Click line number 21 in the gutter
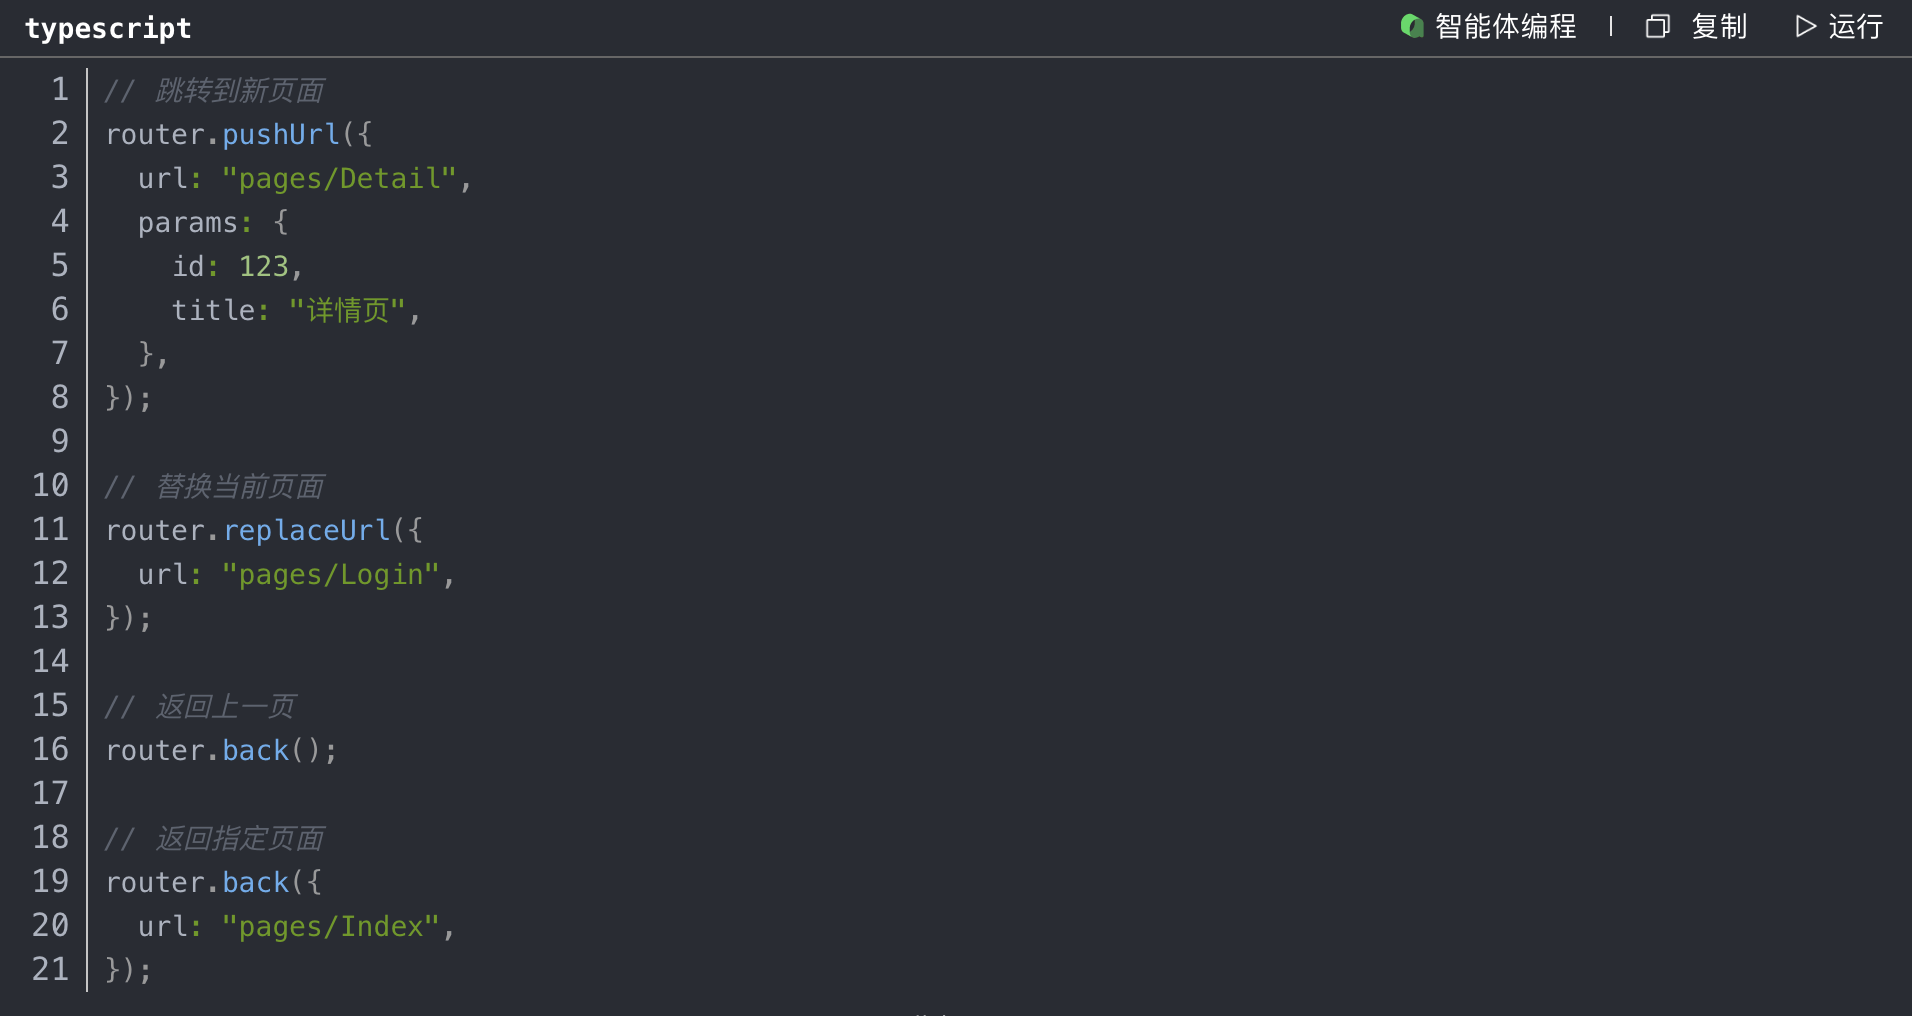The image size is (1912, 1016). [51, 970]
